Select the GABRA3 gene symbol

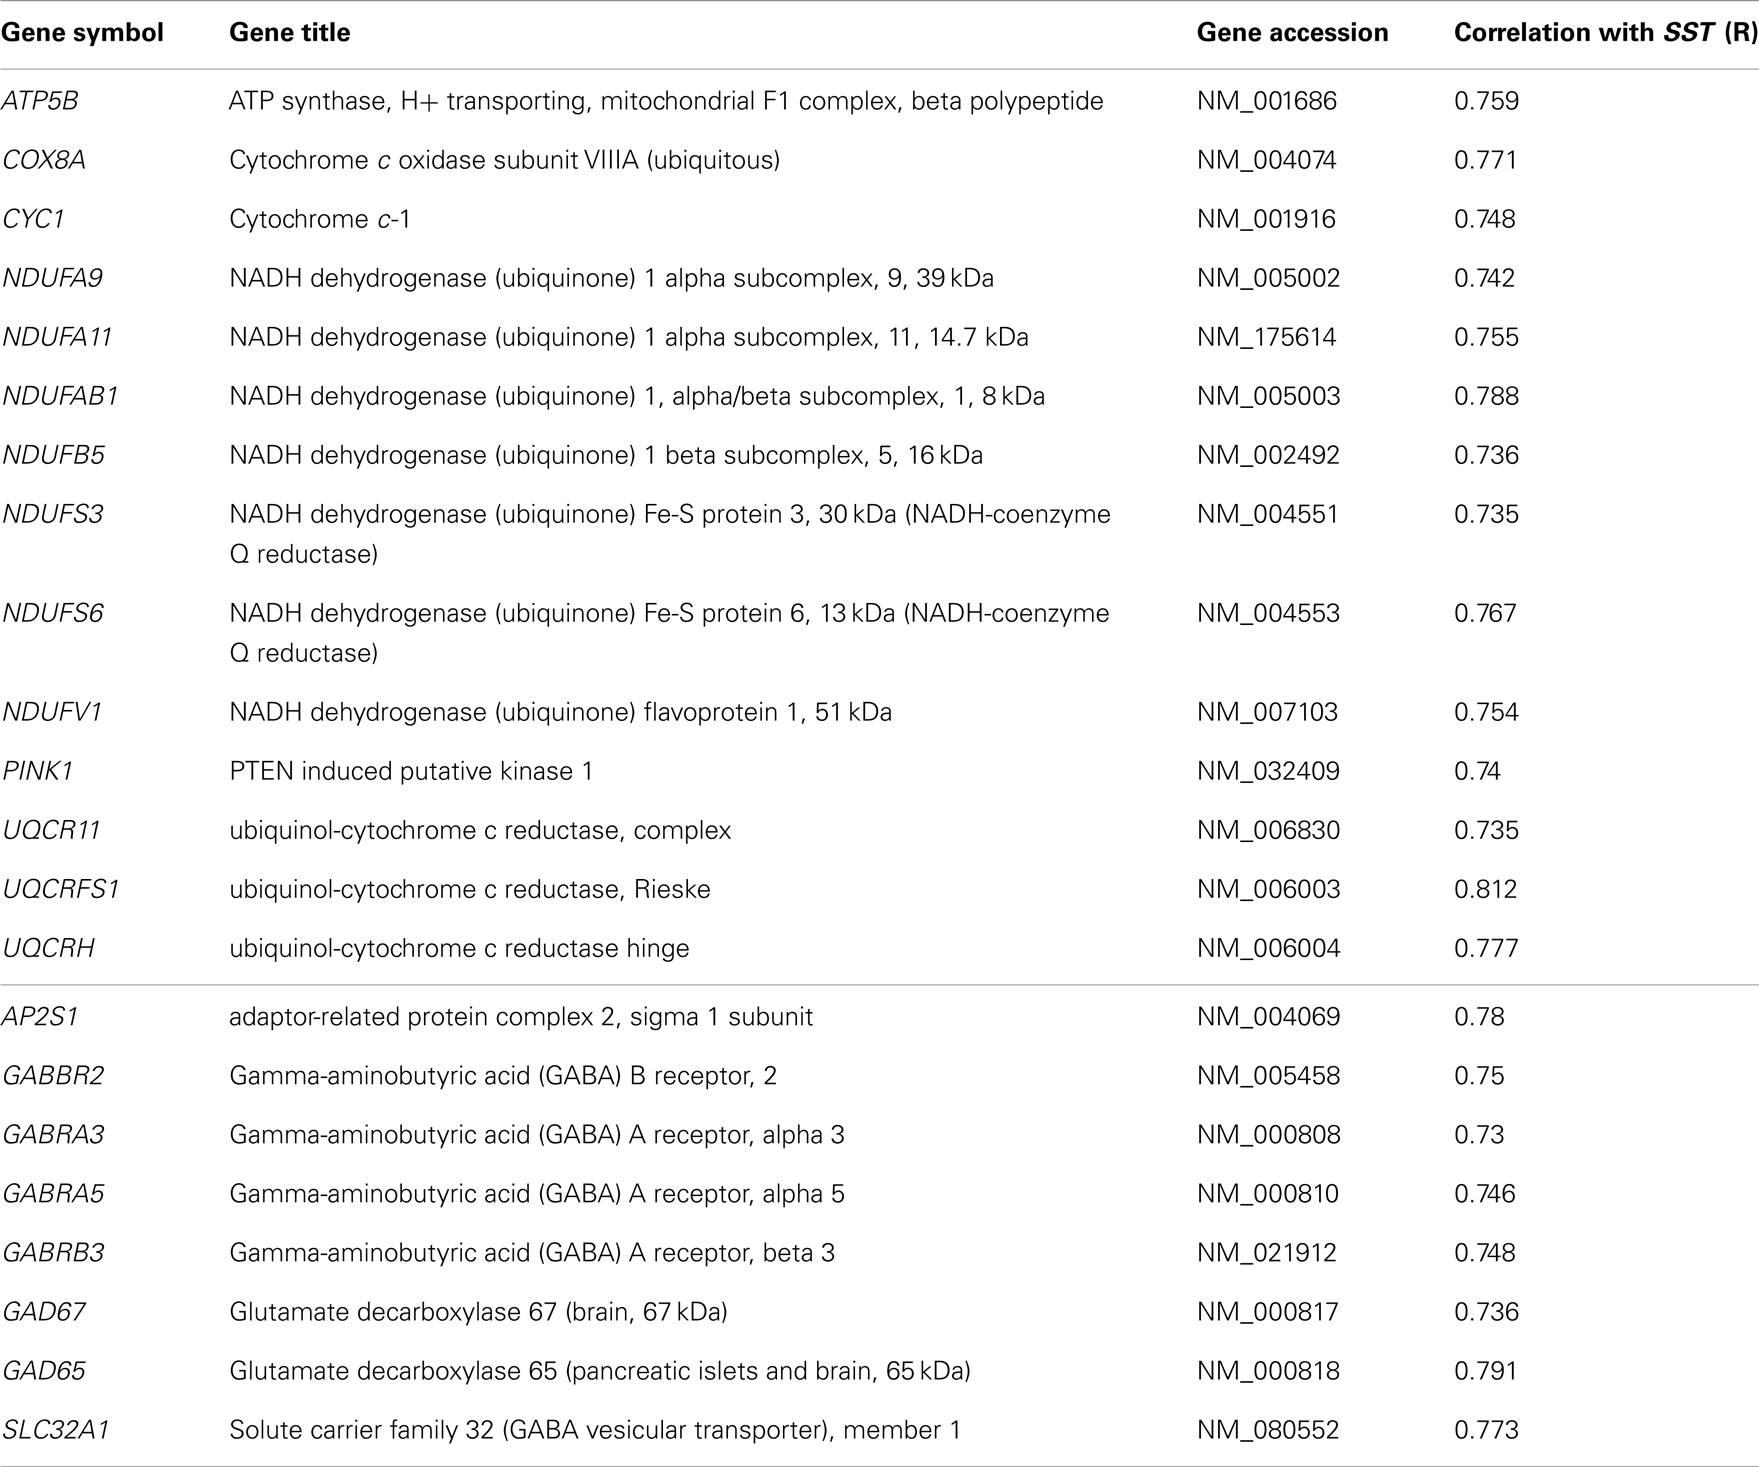(53, 1135)
